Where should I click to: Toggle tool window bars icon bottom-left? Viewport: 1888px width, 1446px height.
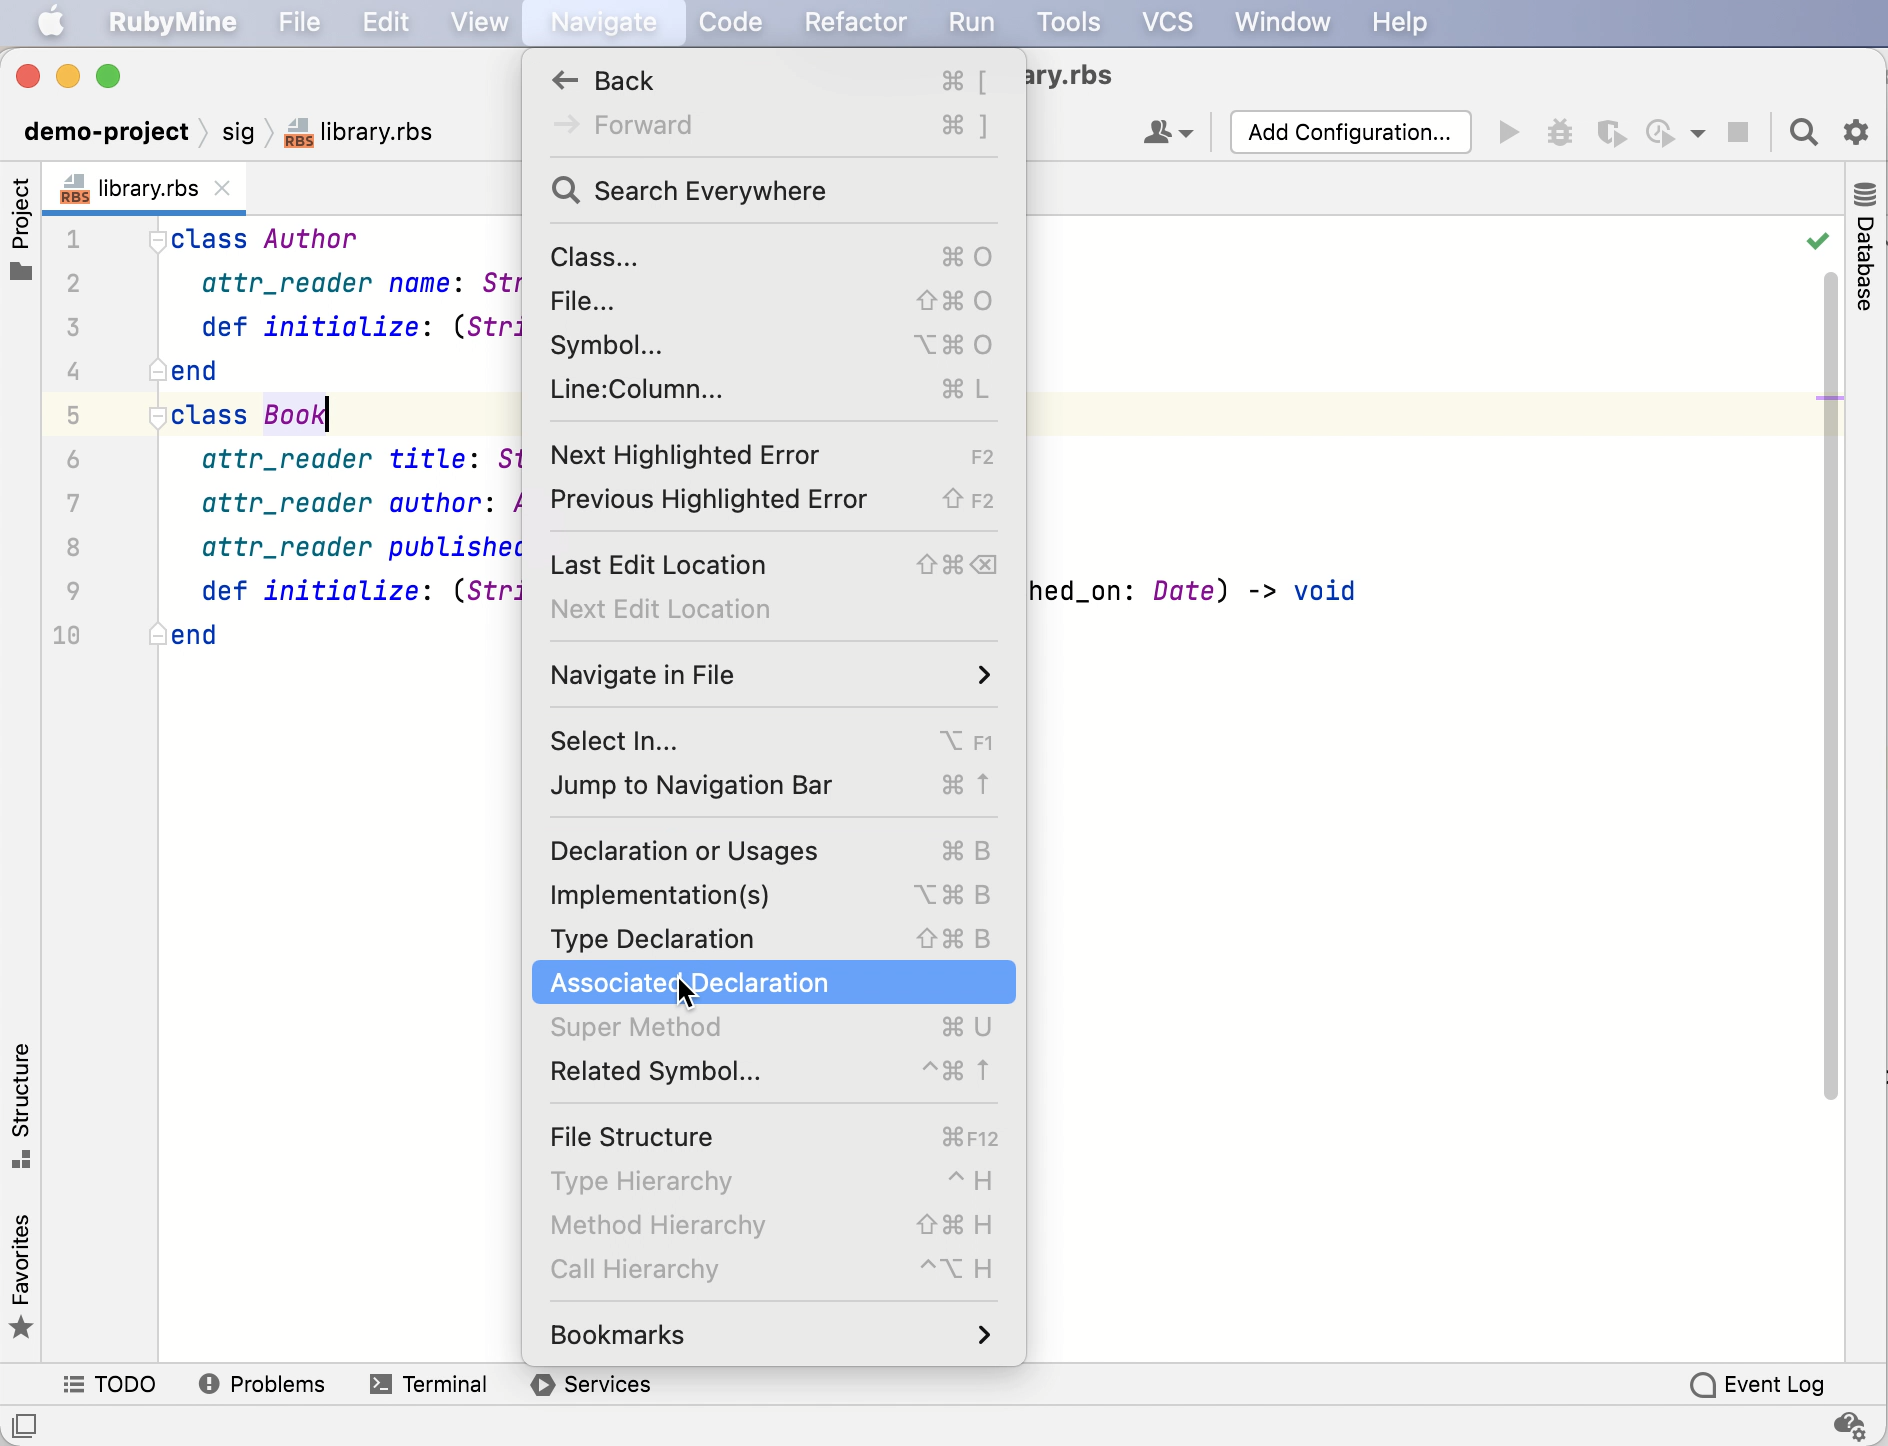tap(24, 1424)
